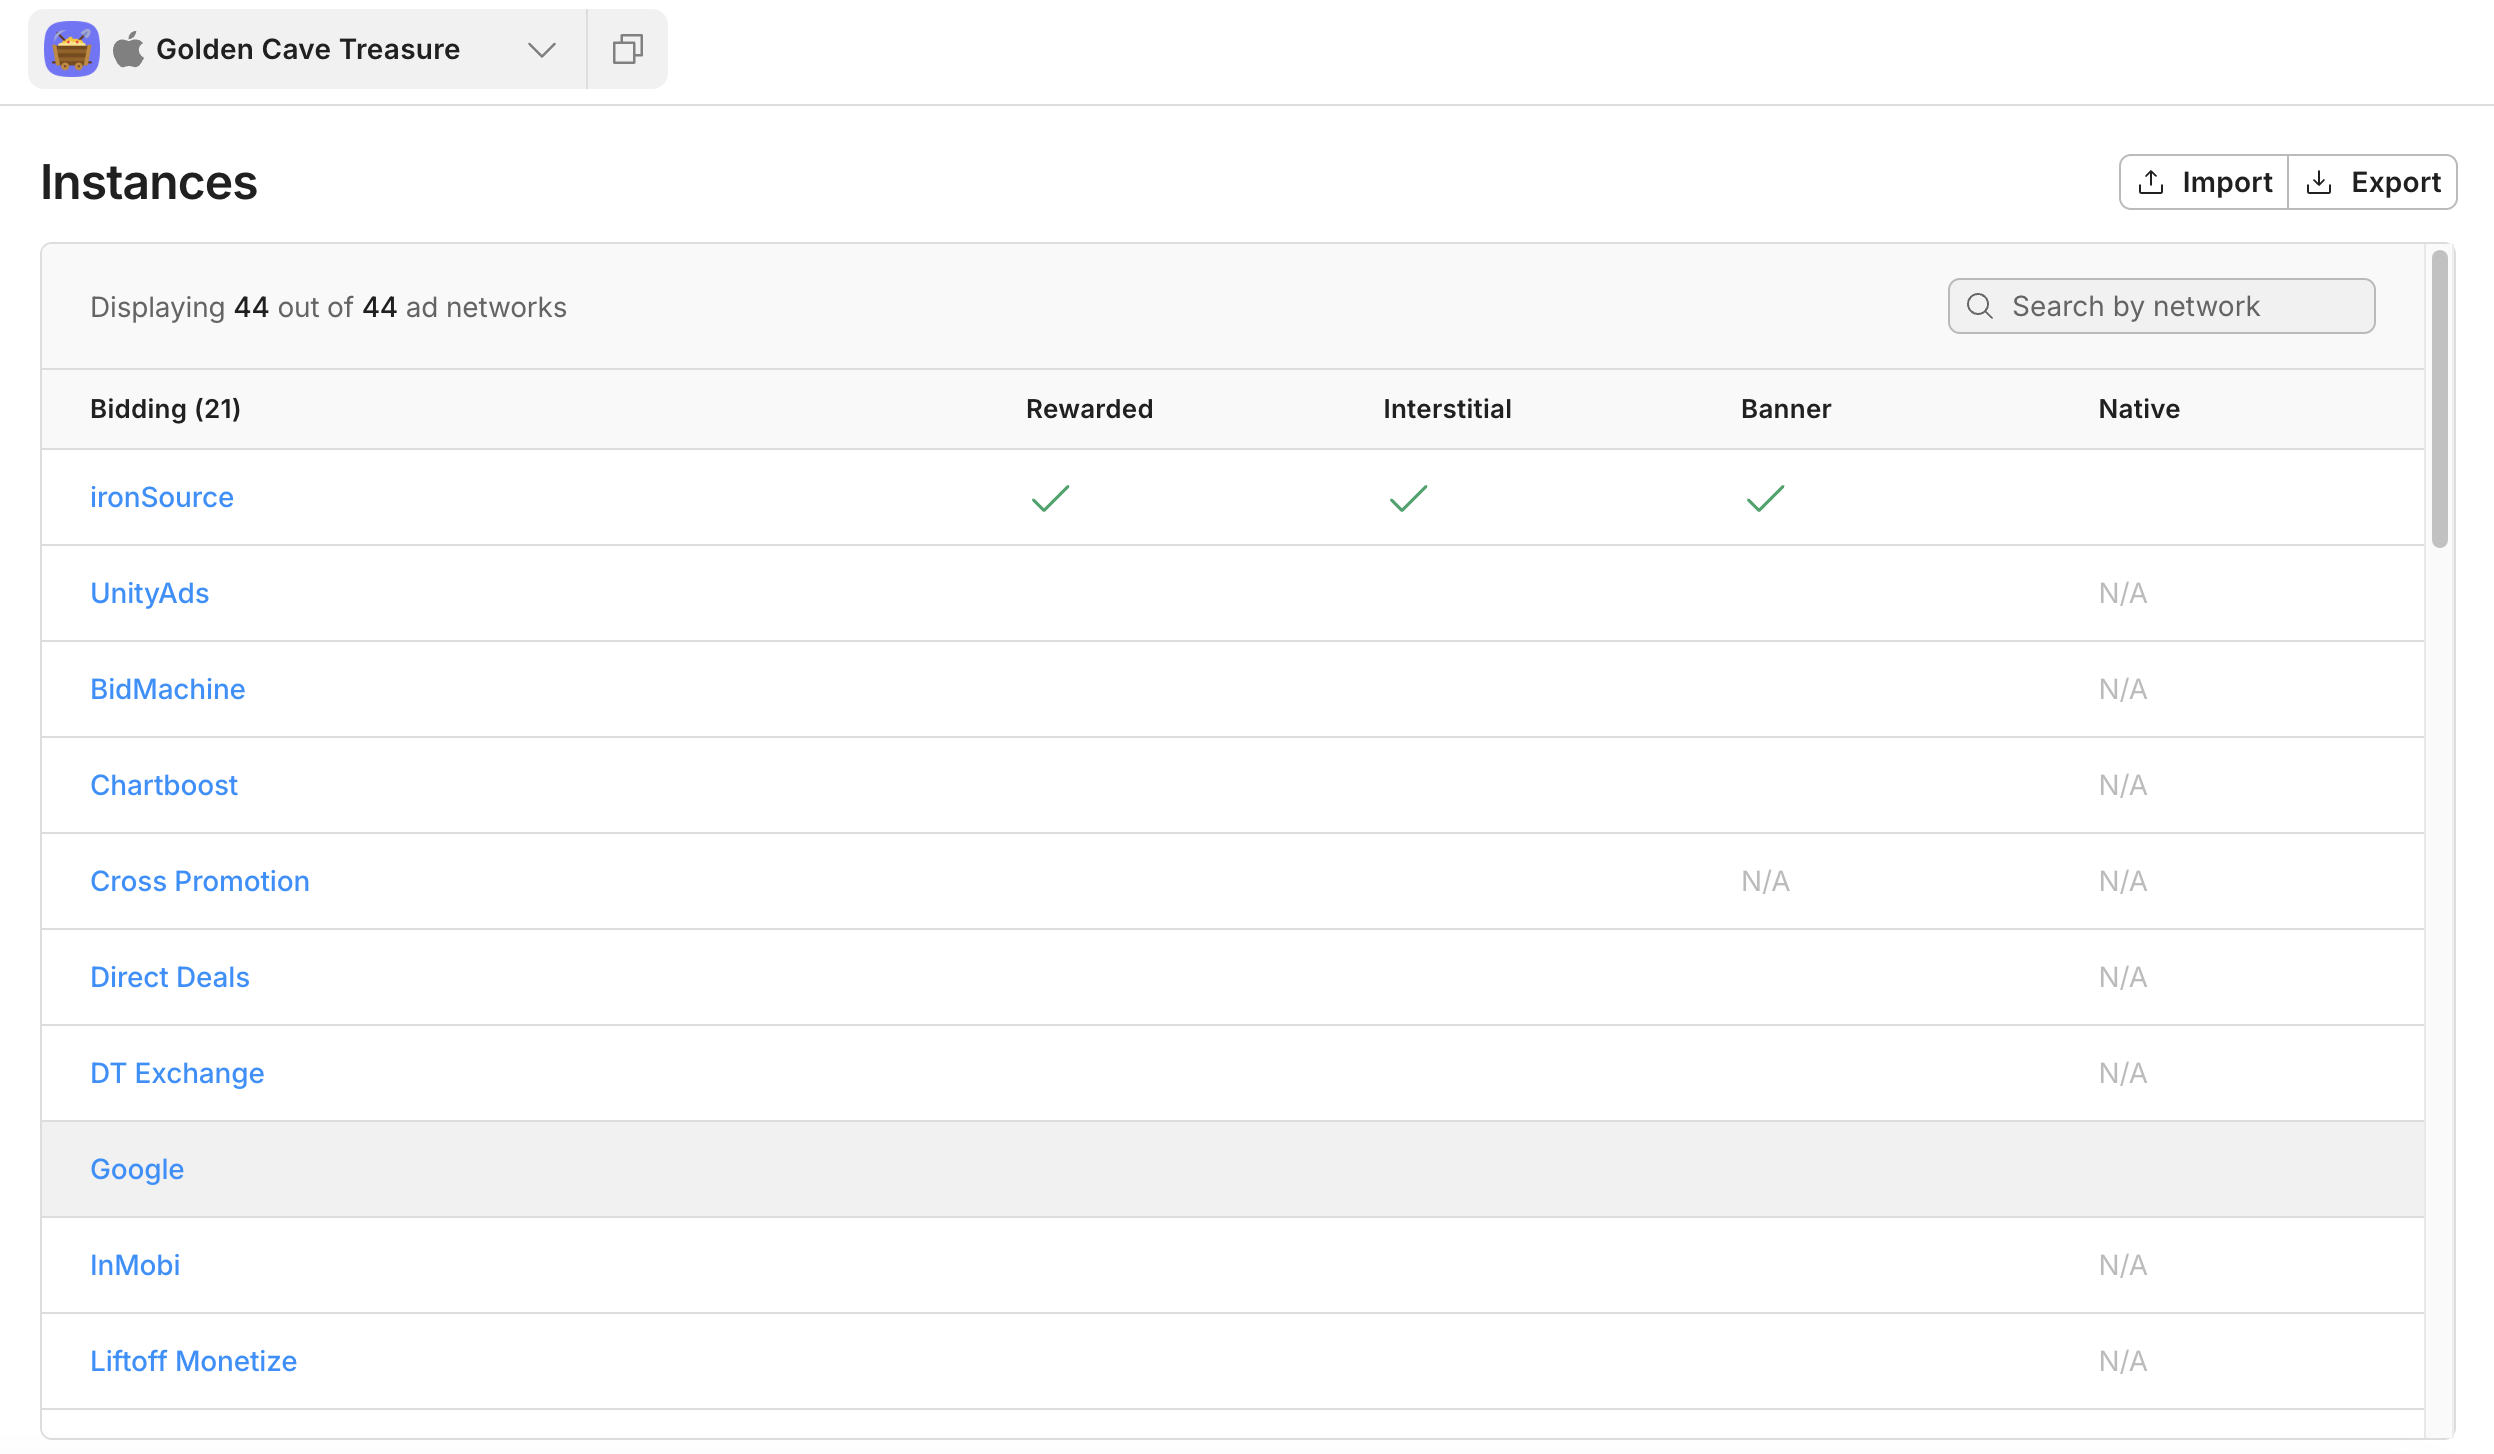
Task: Click the Apple platform icon
Action: point(129,49)
